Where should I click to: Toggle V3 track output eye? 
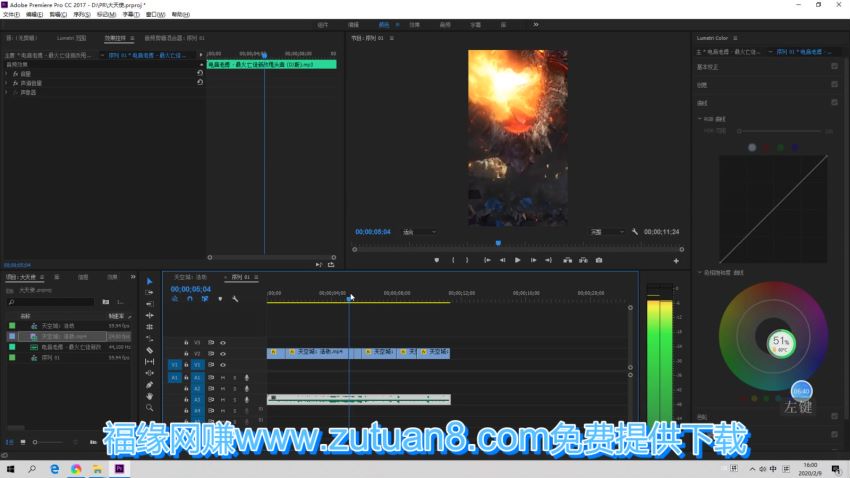pos(223,343)
